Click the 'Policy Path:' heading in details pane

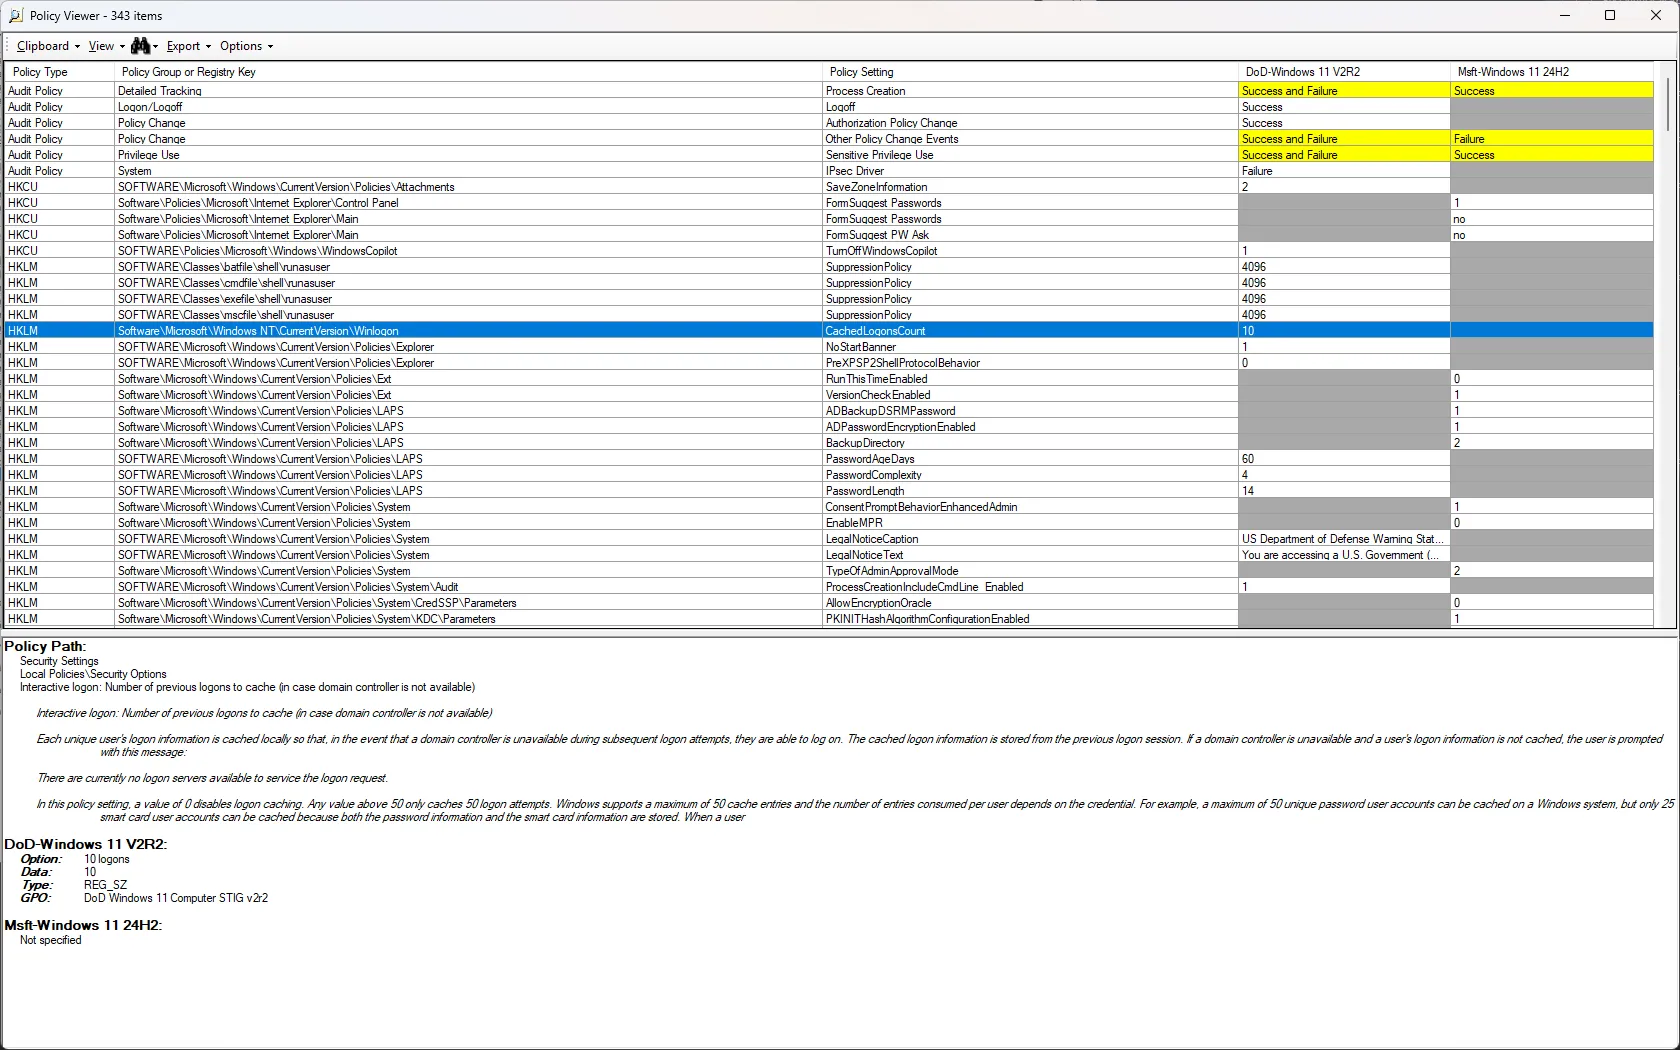(45, 646)
